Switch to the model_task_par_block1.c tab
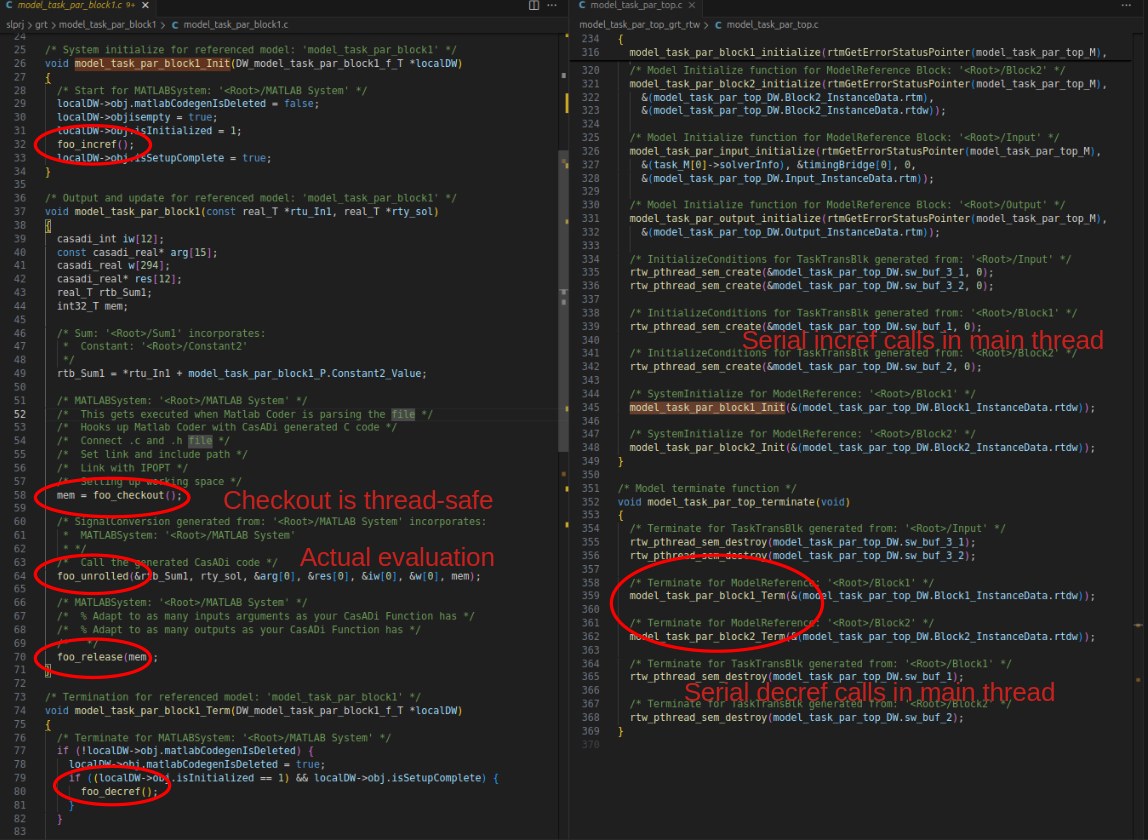The image size is (1148, 840). [70, 6]
